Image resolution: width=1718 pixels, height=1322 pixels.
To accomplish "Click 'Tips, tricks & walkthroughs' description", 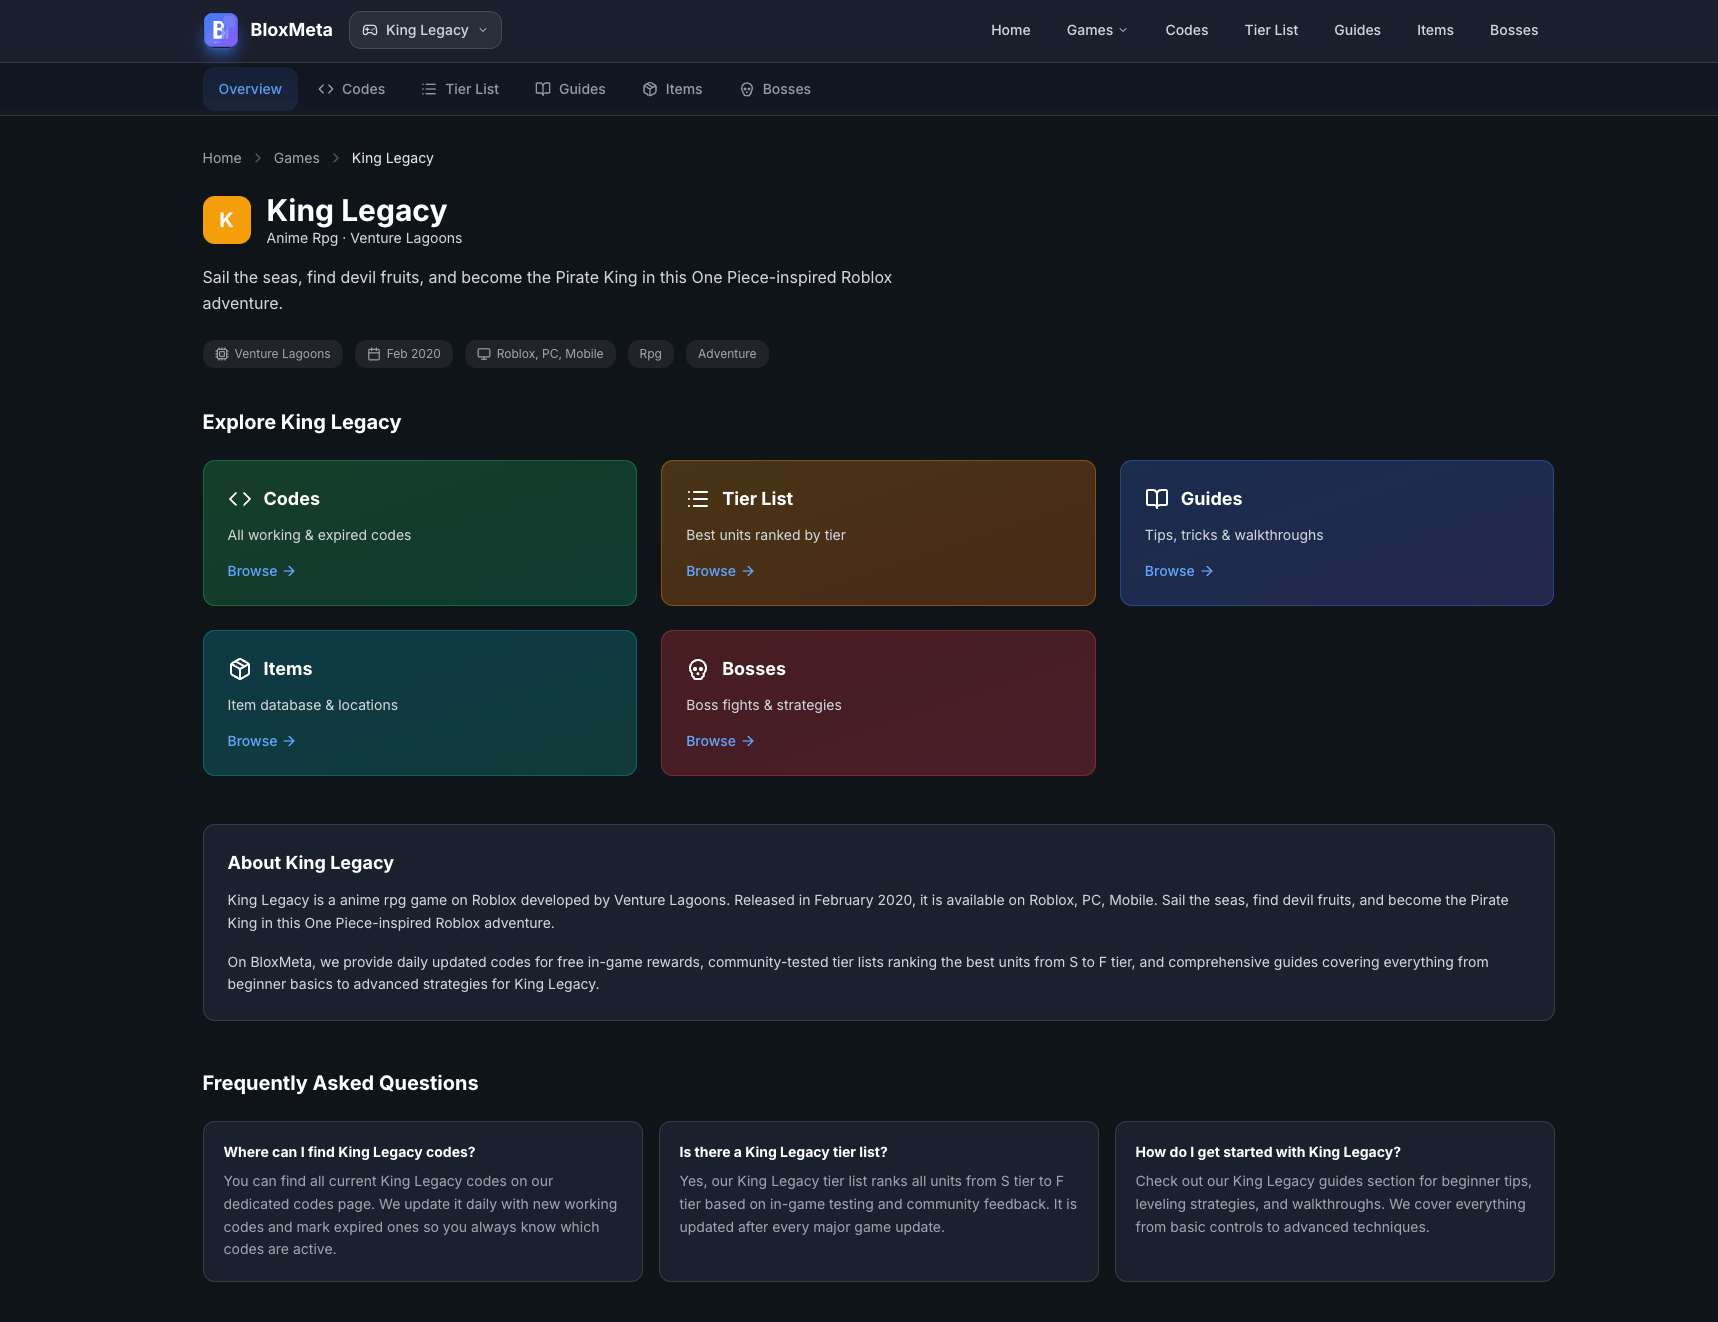I will pos(1234,535).
